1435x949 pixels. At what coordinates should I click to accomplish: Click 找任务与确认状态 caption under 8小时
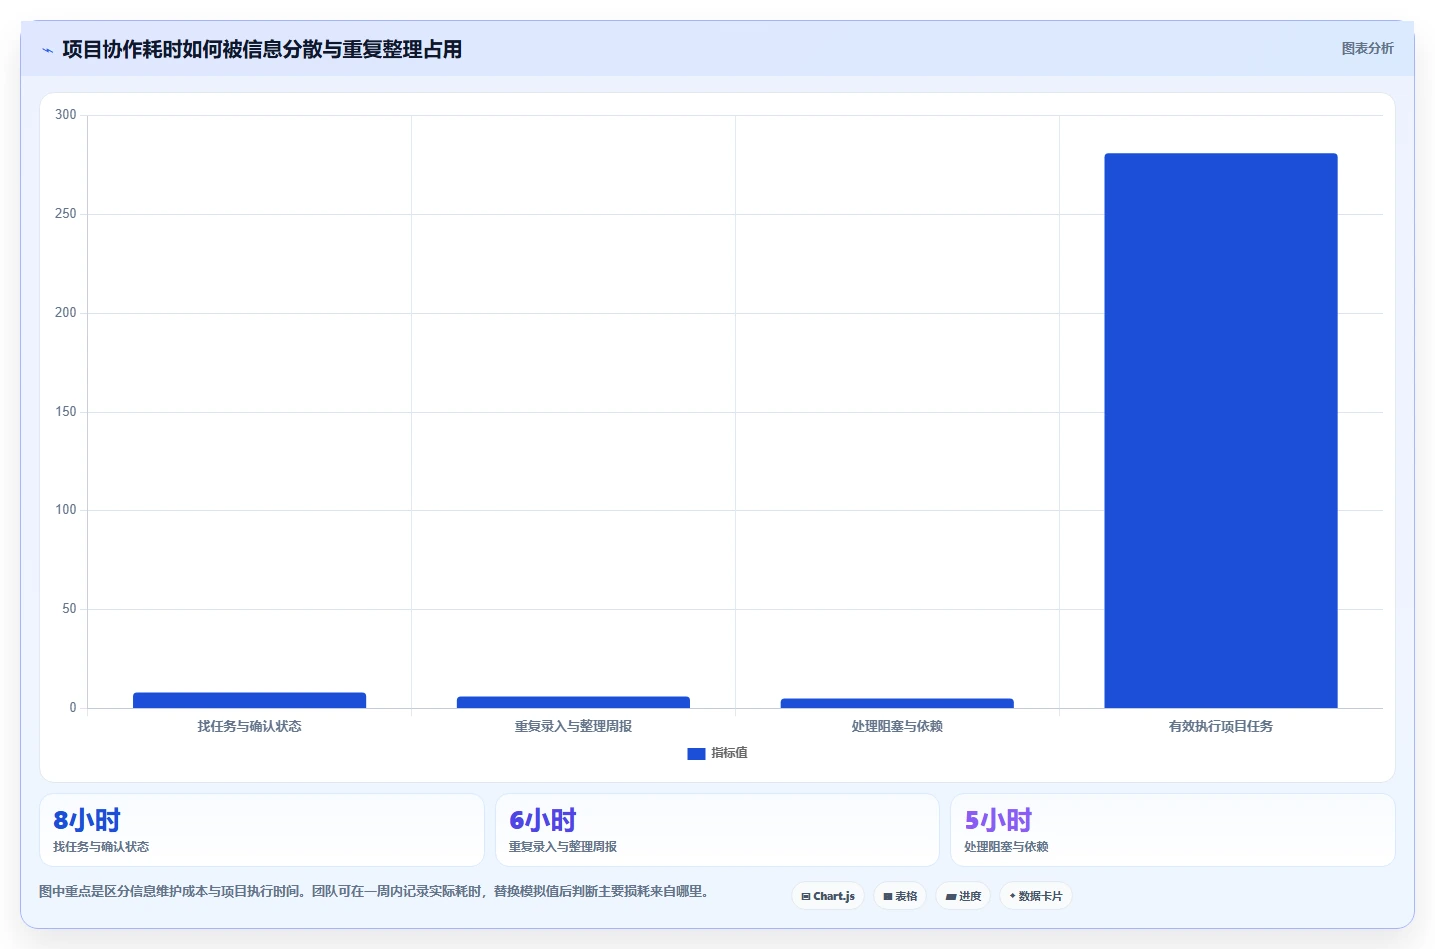coord(101,846)
